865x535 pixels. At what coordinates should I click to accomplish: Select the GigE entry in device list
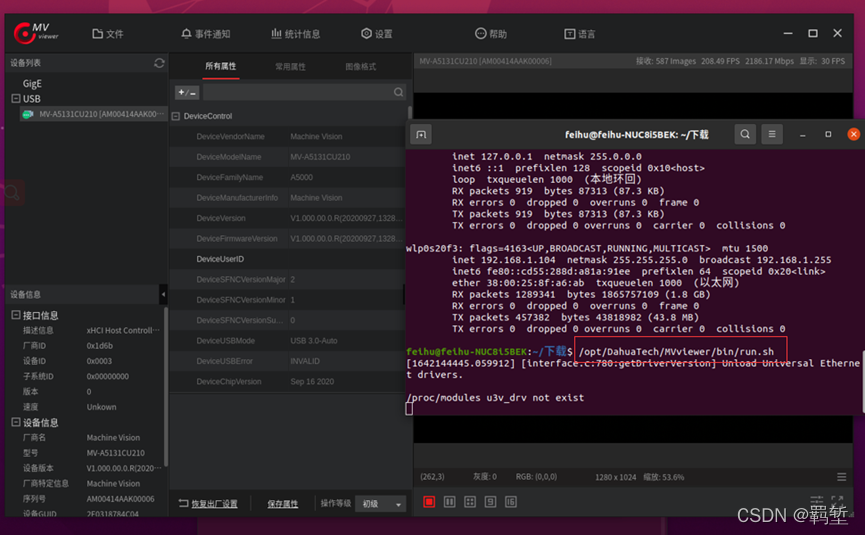(x=32, y=83)
